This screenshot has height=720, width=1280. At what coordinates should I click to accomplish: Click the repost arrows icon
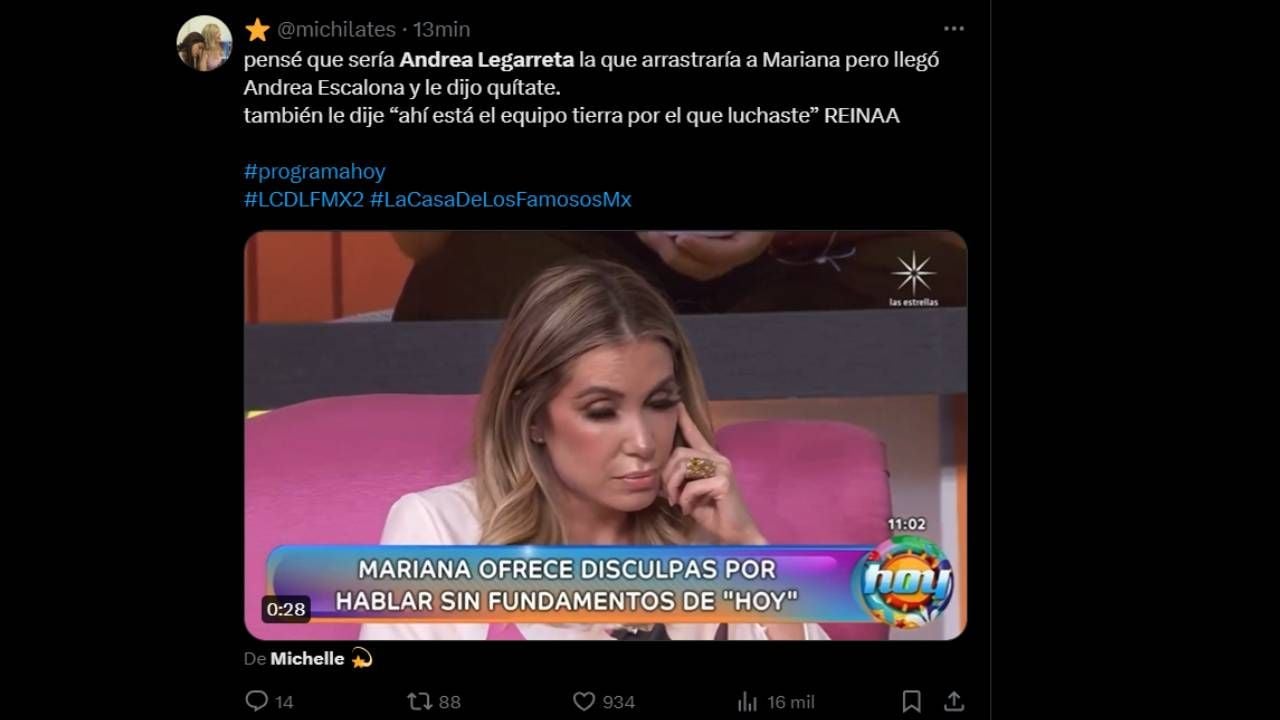(420, 701)
